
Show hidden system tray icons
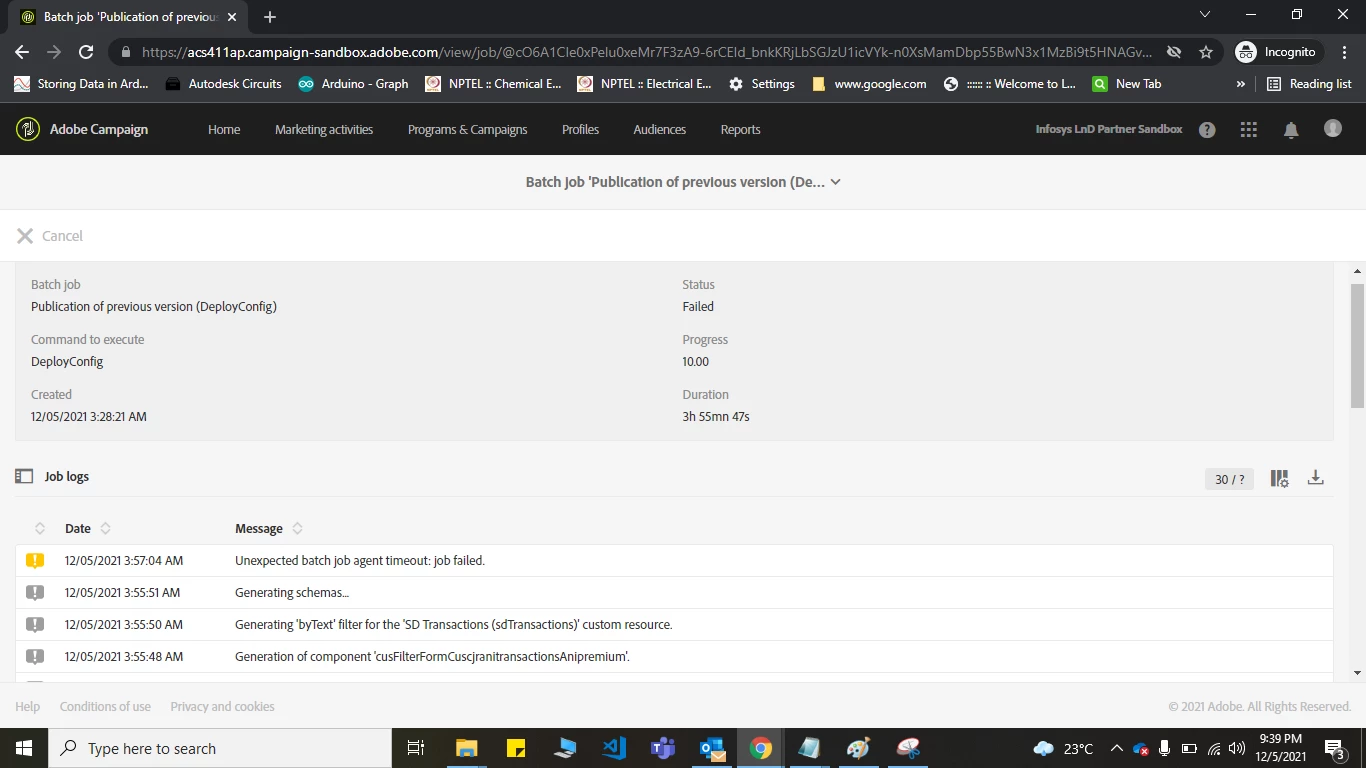[x=1116, y=748]
